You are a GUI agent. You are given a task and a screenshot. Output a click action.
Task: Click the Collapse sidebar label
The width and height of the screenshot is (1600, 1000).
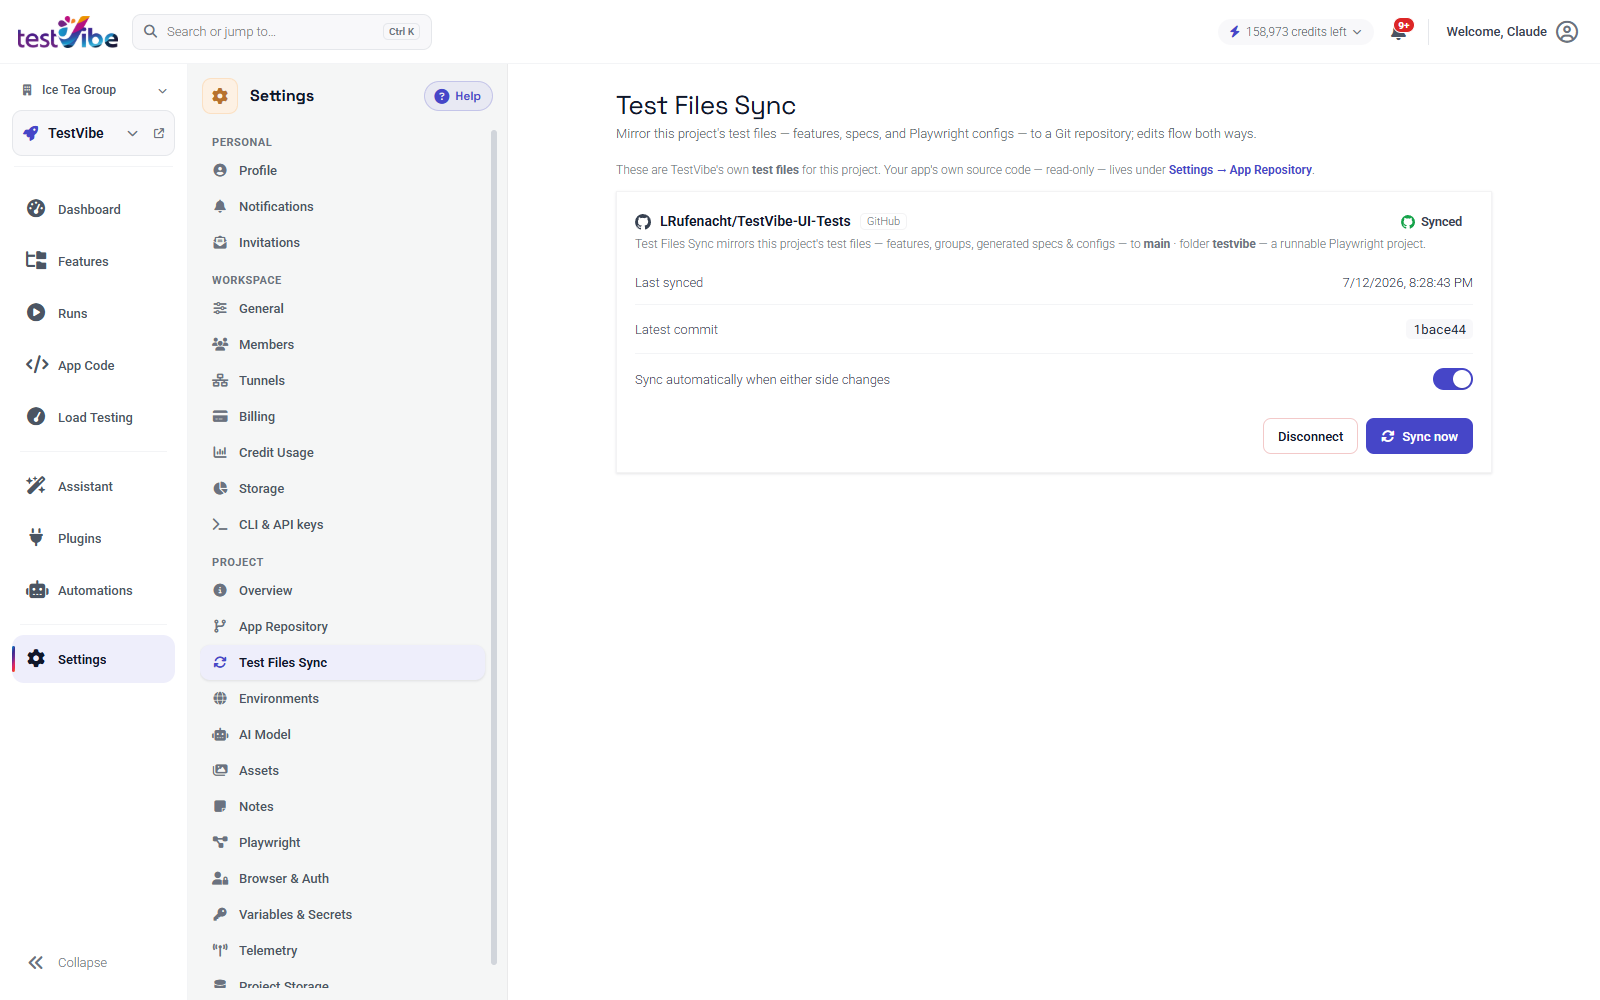coord(82,963)
